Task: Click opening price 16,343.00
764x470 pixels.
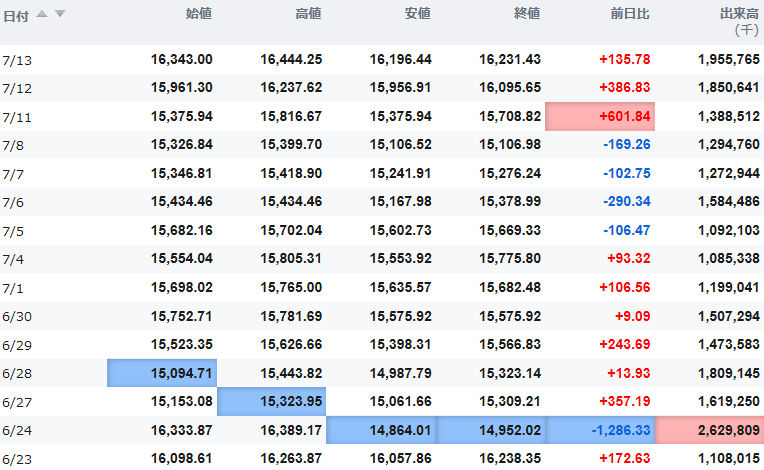Action: pyautogui.click(x=182, y=59)
